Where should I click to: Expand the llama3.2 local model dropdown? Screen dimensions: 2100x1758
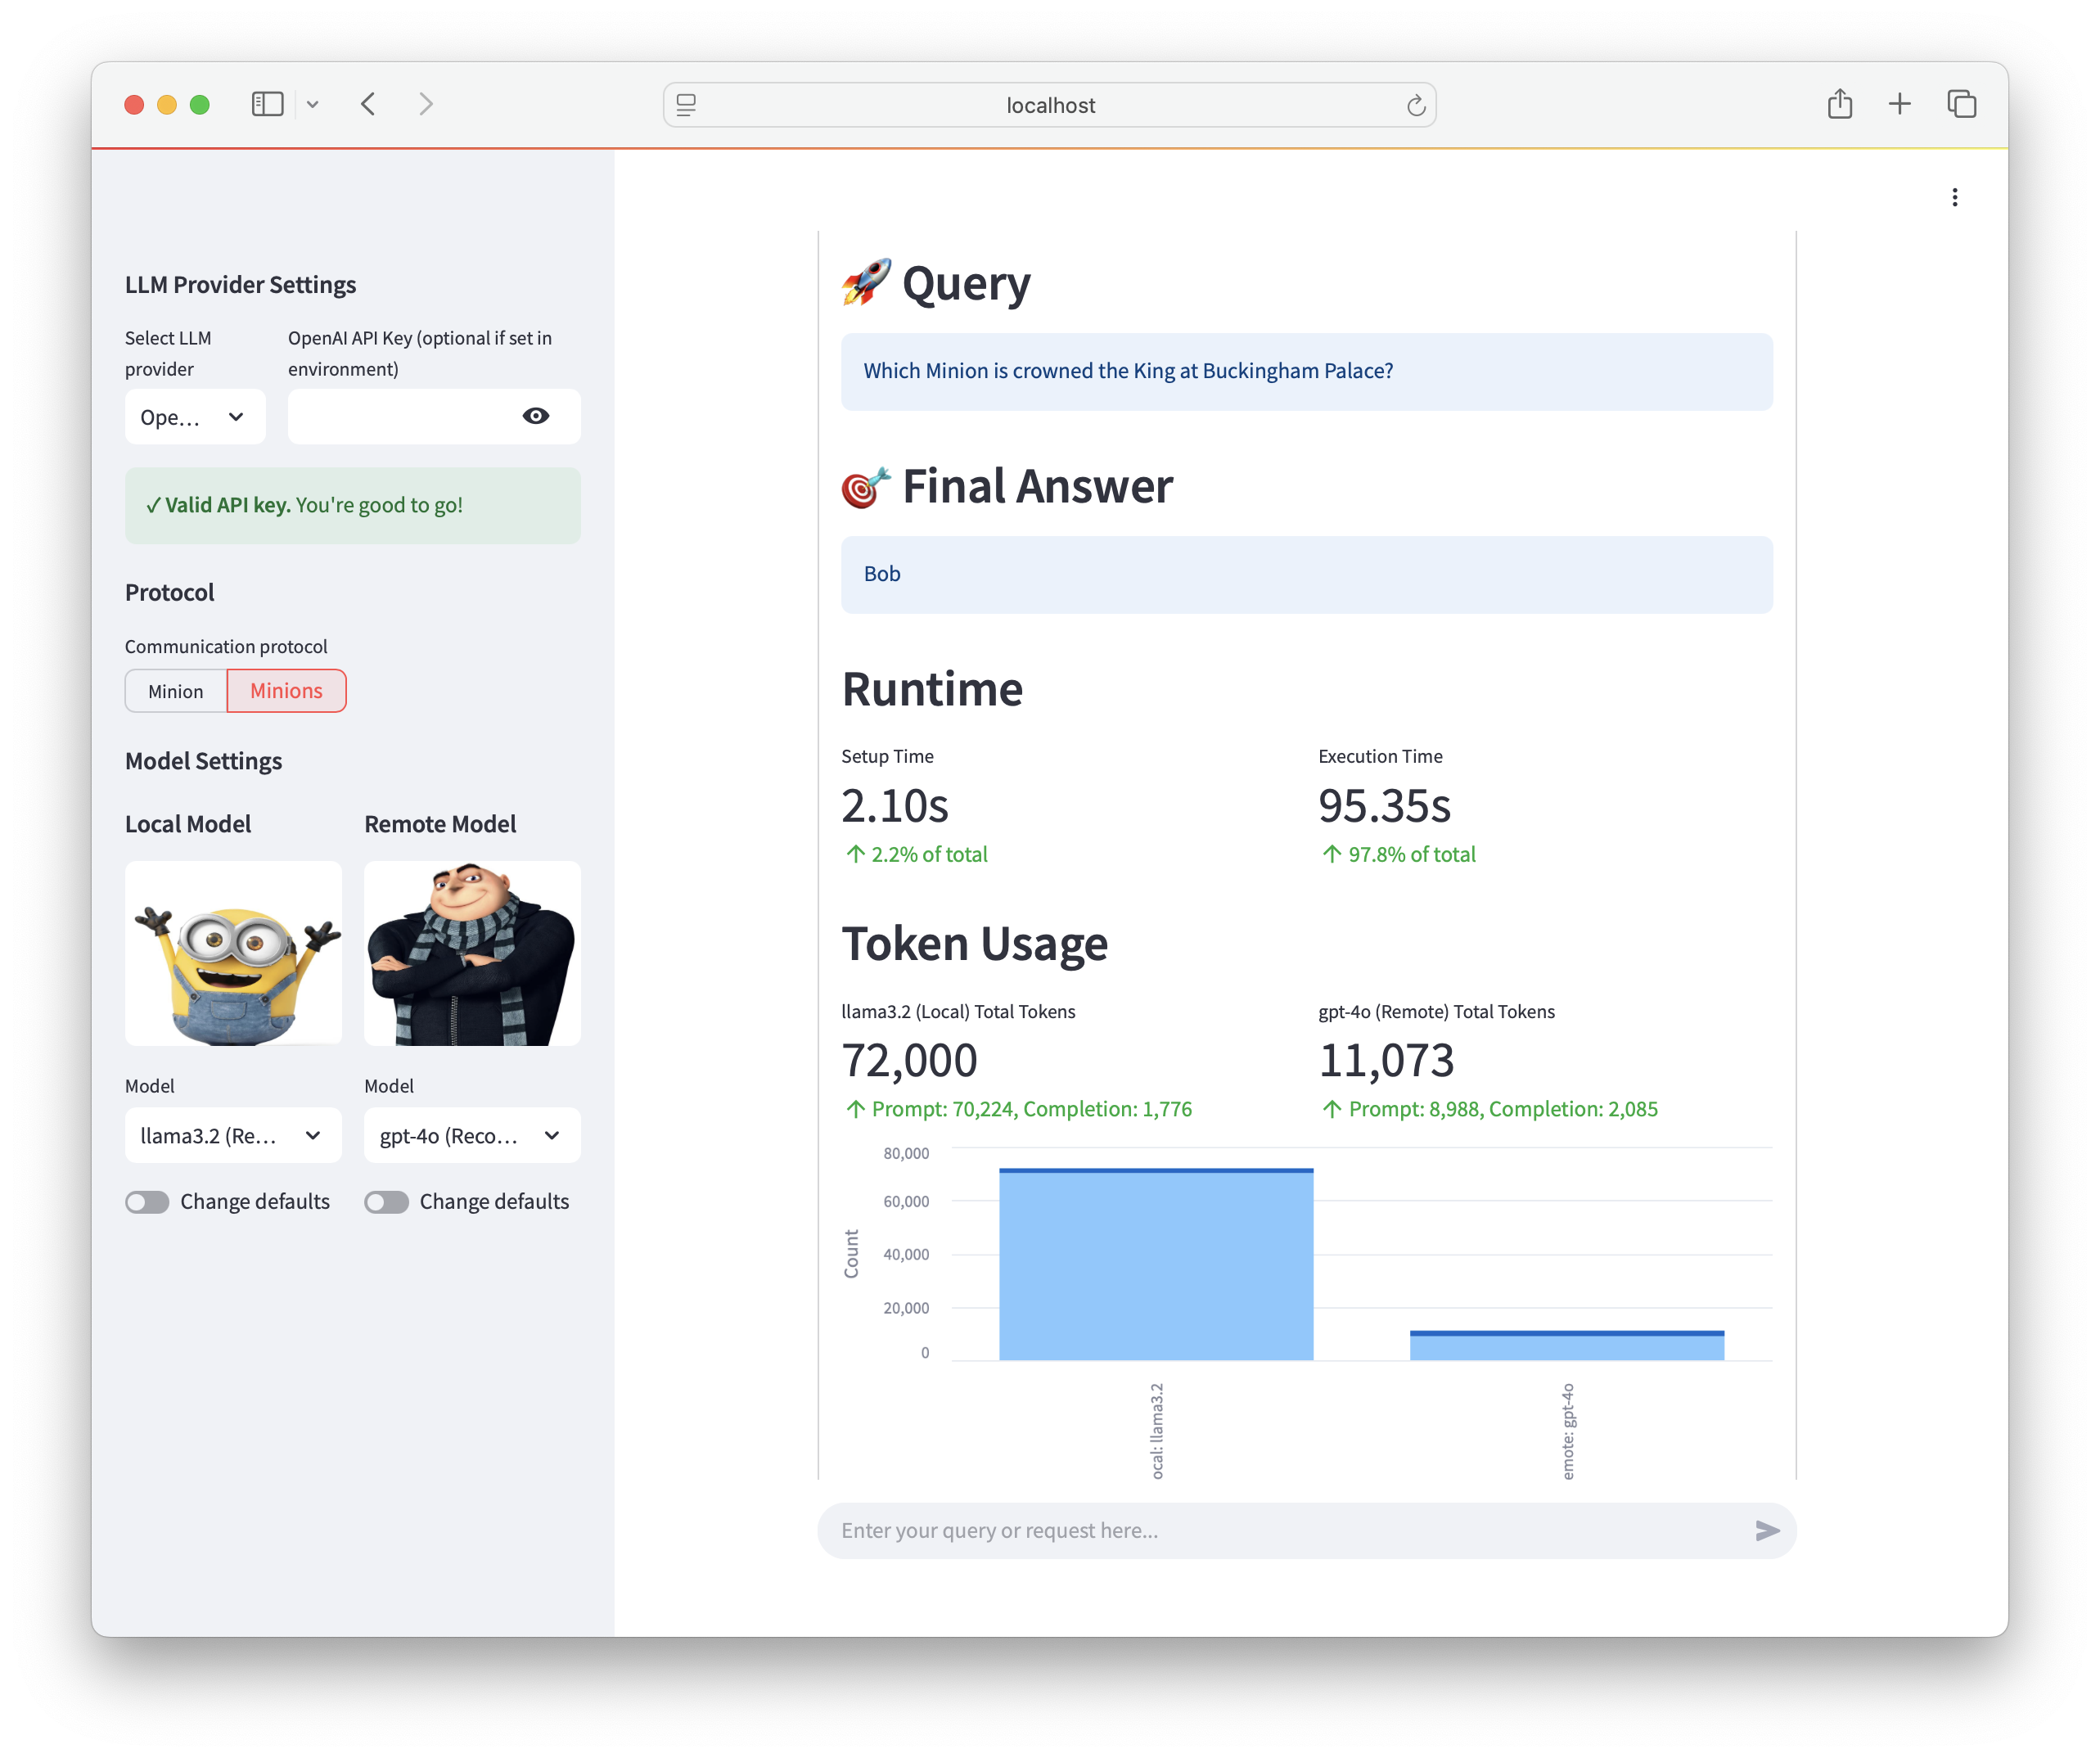pyautogui.click(x=233, y=1135)
